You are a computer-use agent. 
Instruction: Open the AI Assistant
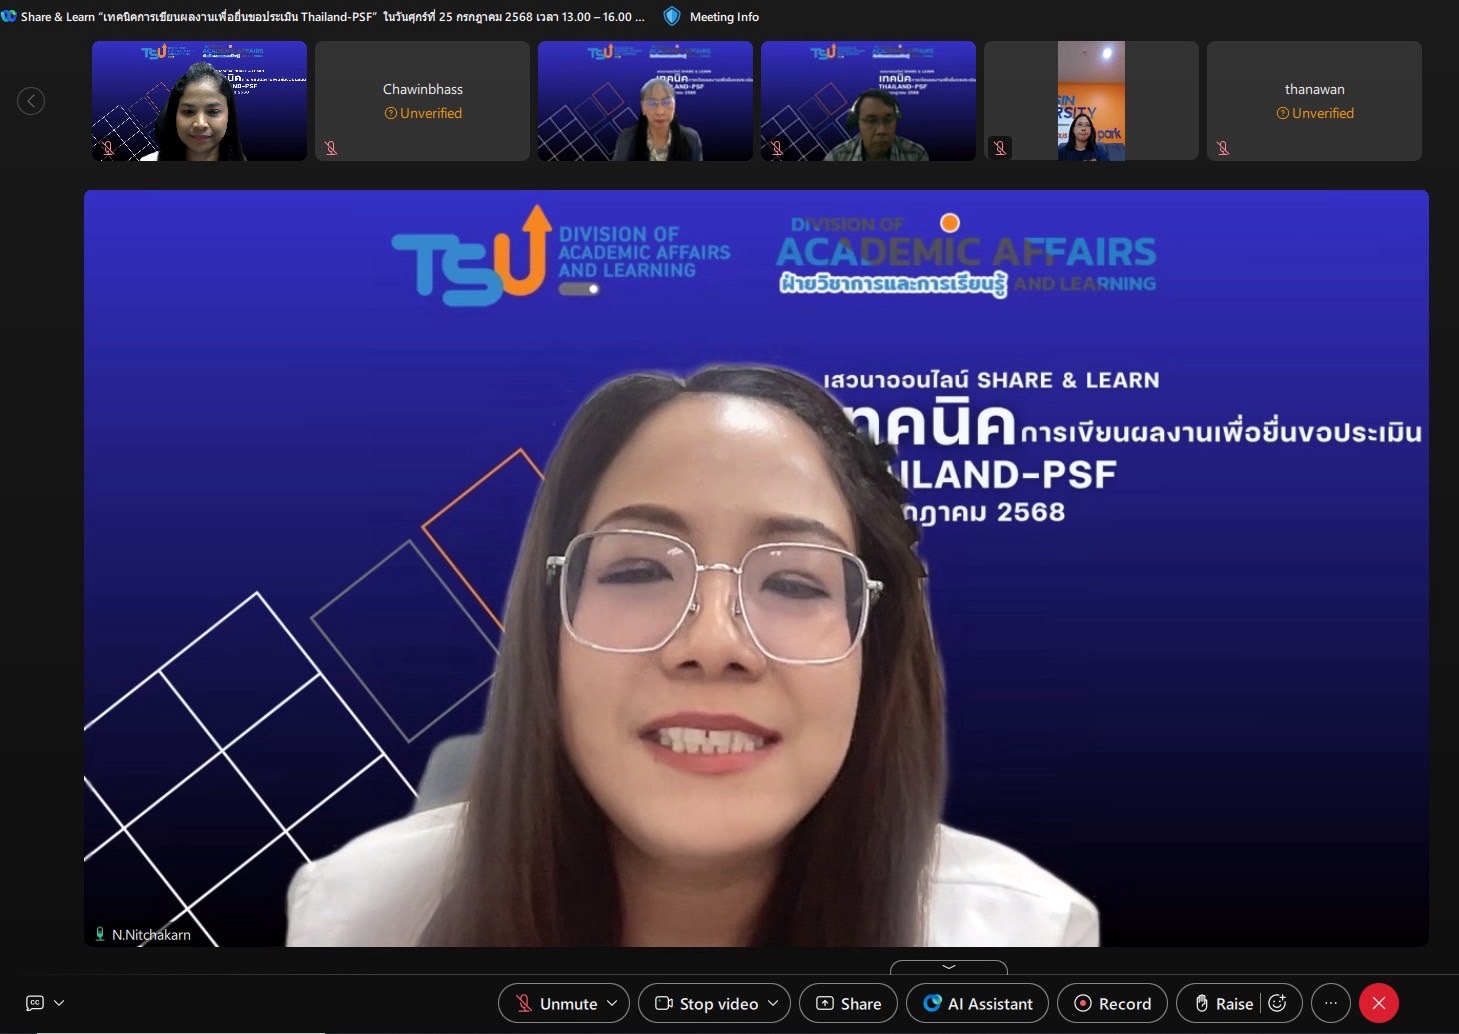(977, 1003)
